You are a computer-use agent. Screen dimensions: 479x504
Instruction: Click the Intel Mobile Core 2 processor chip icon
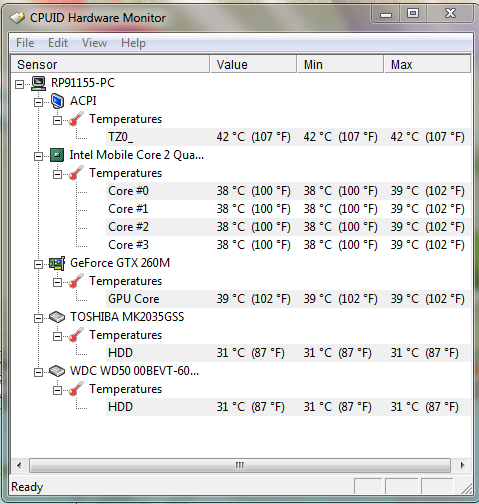(57, 155)
